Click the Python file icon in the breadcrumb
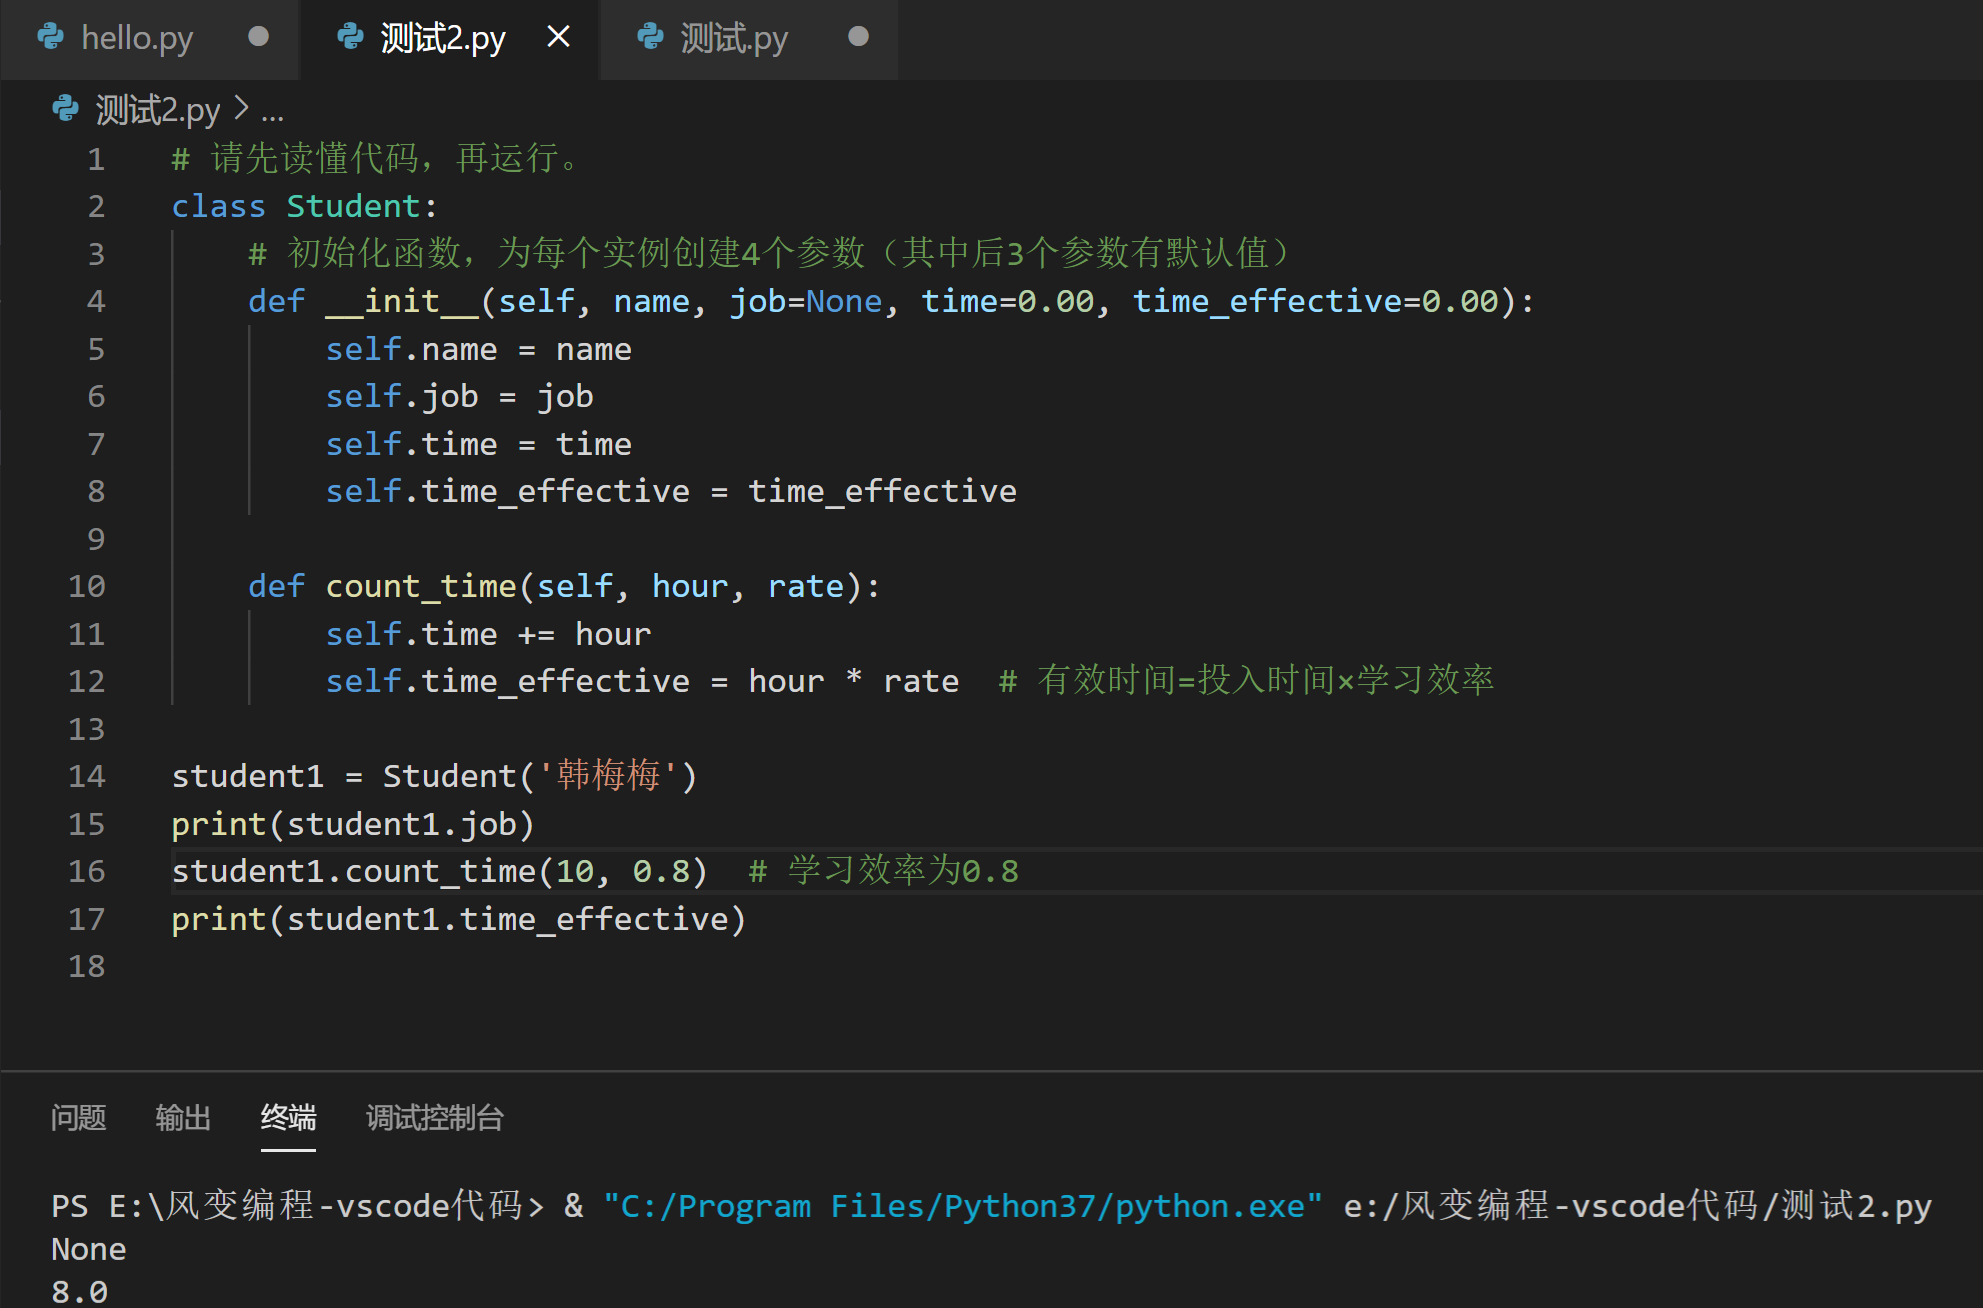The width and height of the screenshot is (1983, 1308). pos(66,108)
